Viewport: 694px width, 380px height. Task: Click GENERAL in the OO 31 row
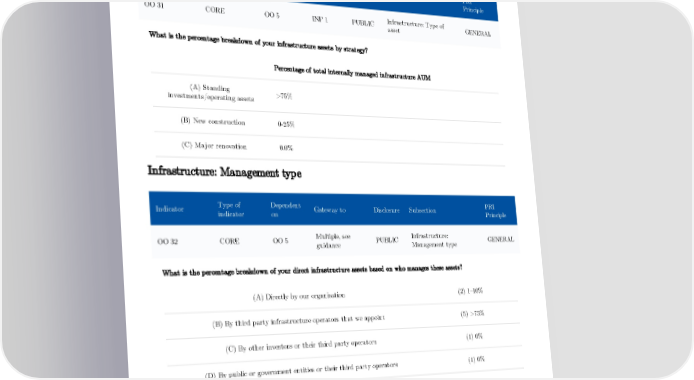coord(478,33)
